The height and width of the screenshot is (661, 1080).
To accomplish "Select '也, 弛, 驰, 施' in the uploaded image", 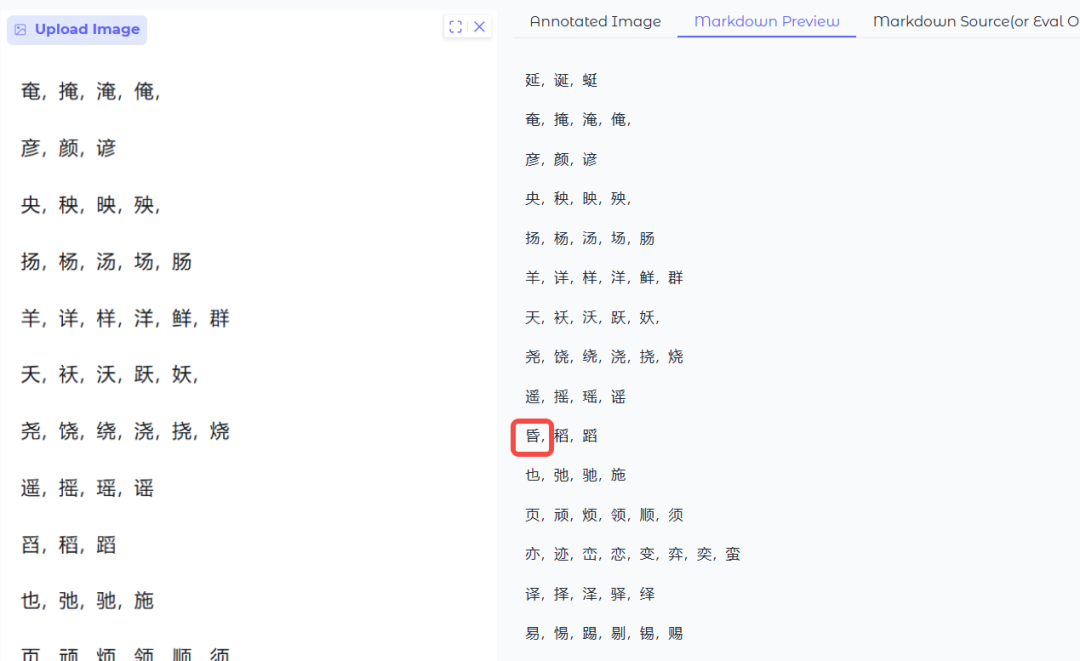I will 87,601.
